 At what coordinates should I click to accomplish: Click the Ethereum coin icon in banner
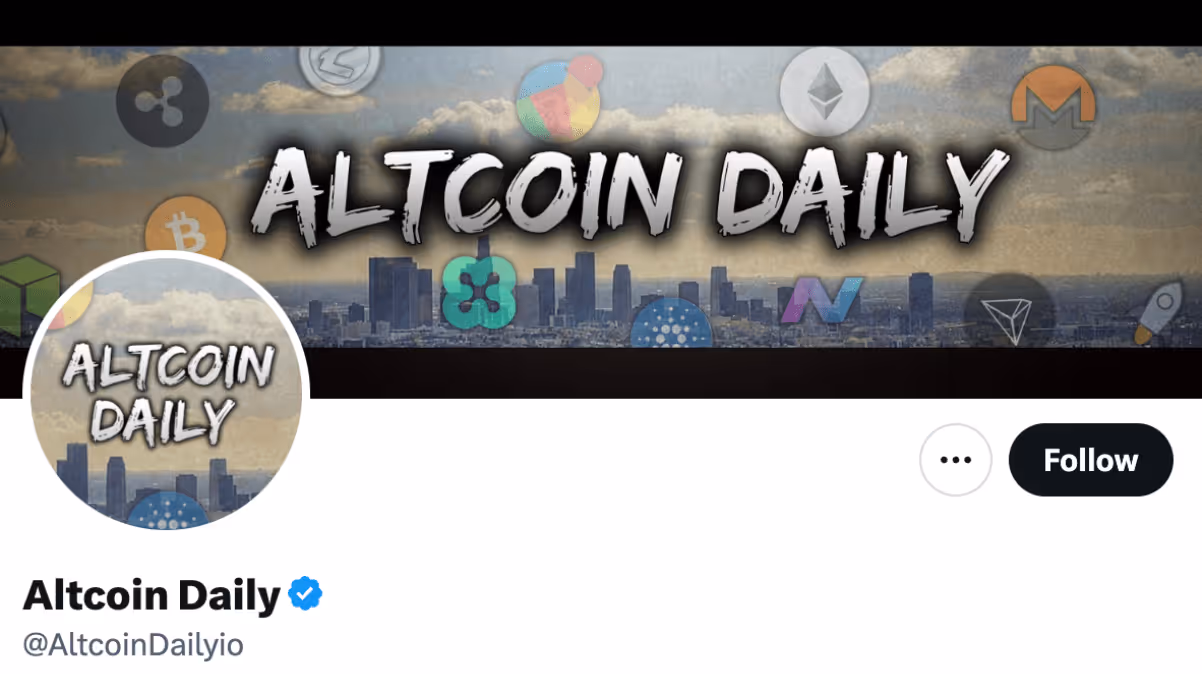825,92
